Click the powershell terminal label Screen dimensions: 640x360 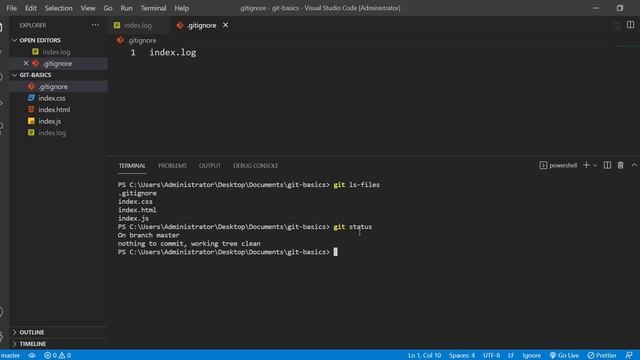click(558, 165)
